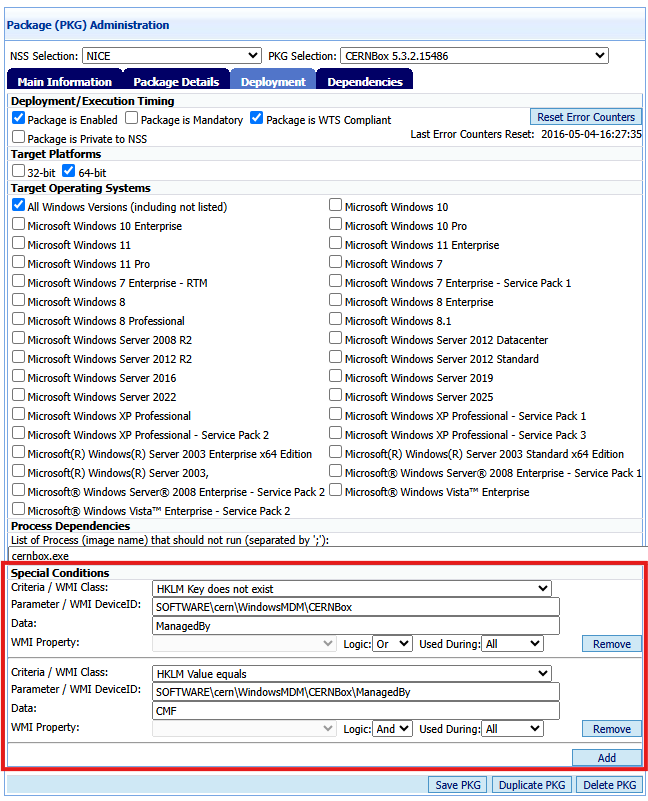Click the Save PKG button

pyautogui.click(x=460, y=785)
